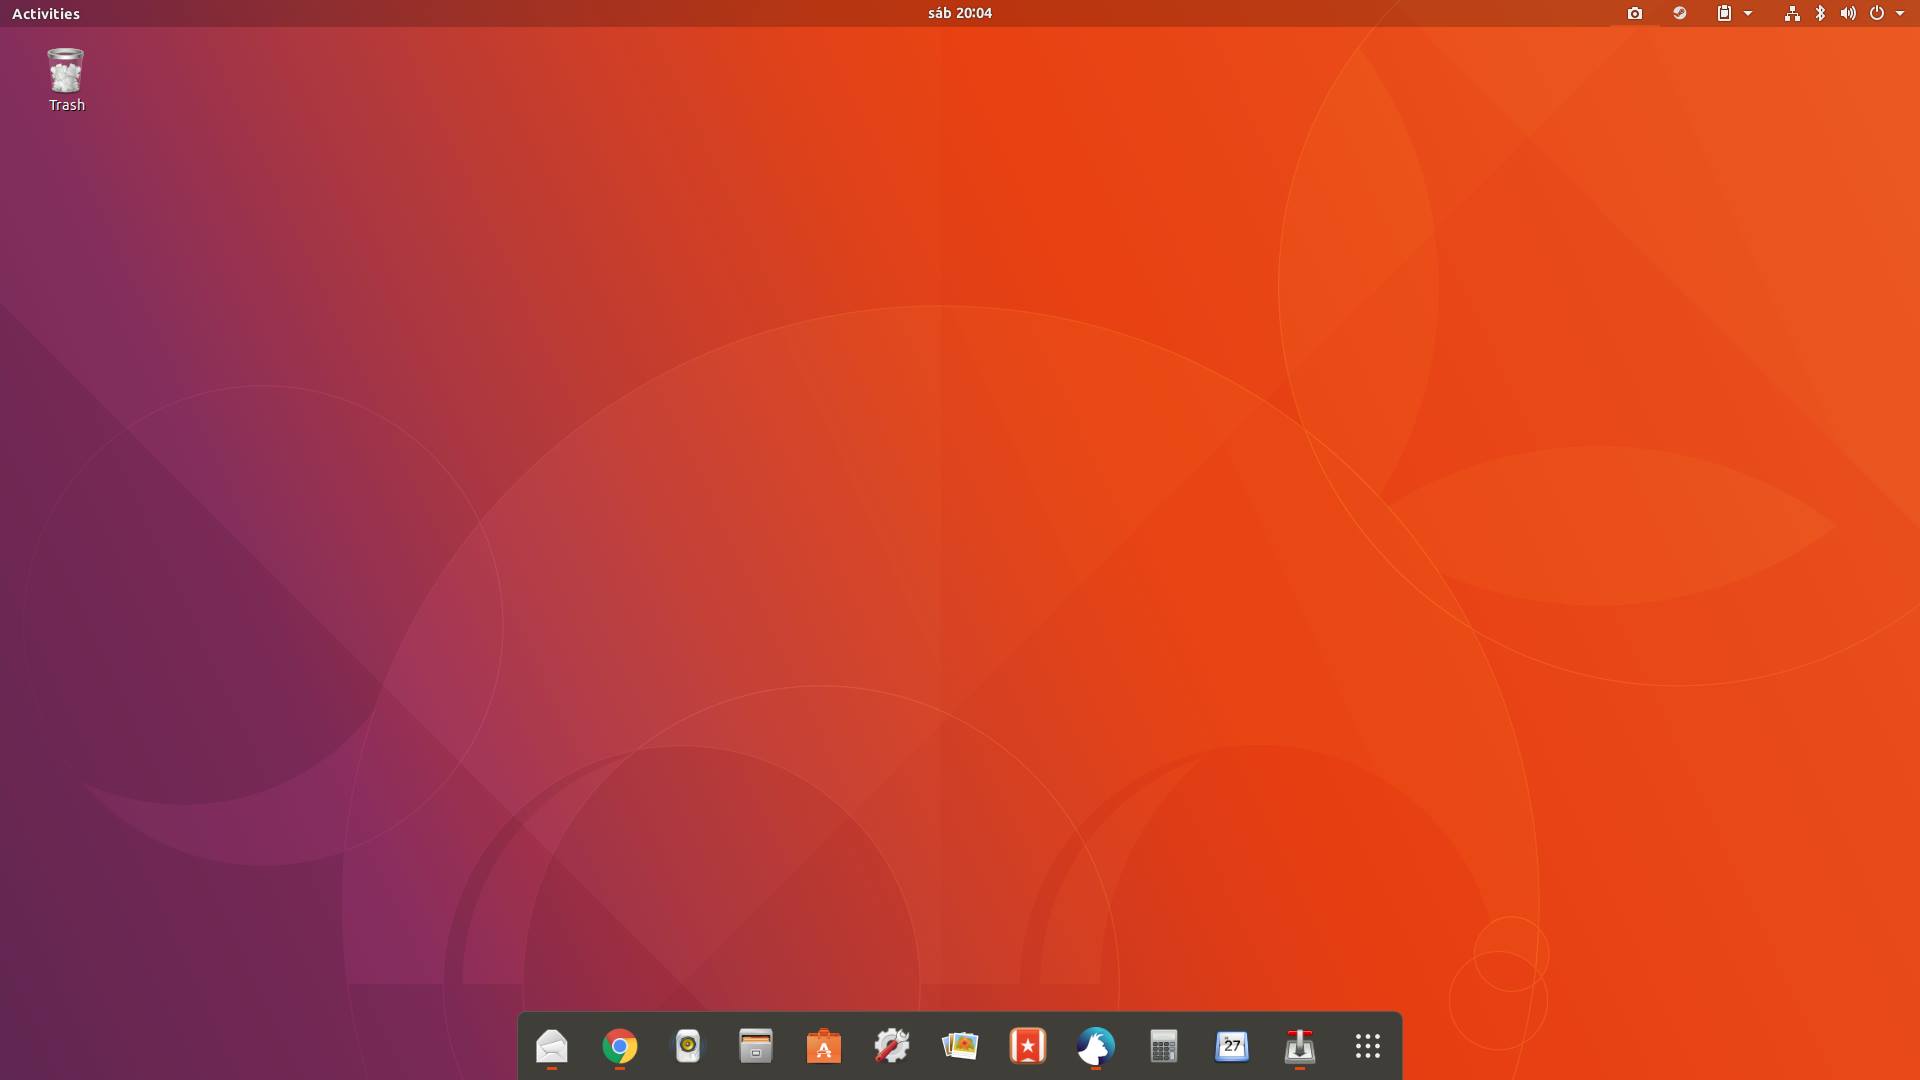This screenshot has height=1080, width=1920.
Task: Open the clipboard manager tray icon
Action: click(1724, 13)
